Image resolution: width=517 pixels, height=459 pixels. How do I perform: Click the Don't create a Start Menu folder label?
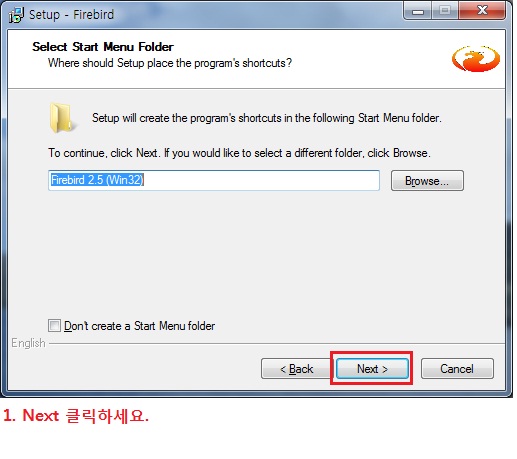[139, 326]
